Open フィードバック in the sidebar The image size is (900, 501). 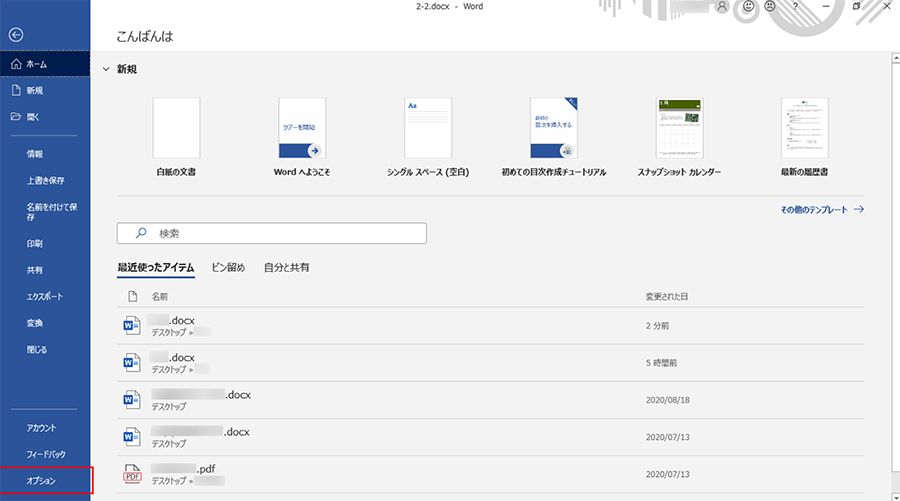45,454
